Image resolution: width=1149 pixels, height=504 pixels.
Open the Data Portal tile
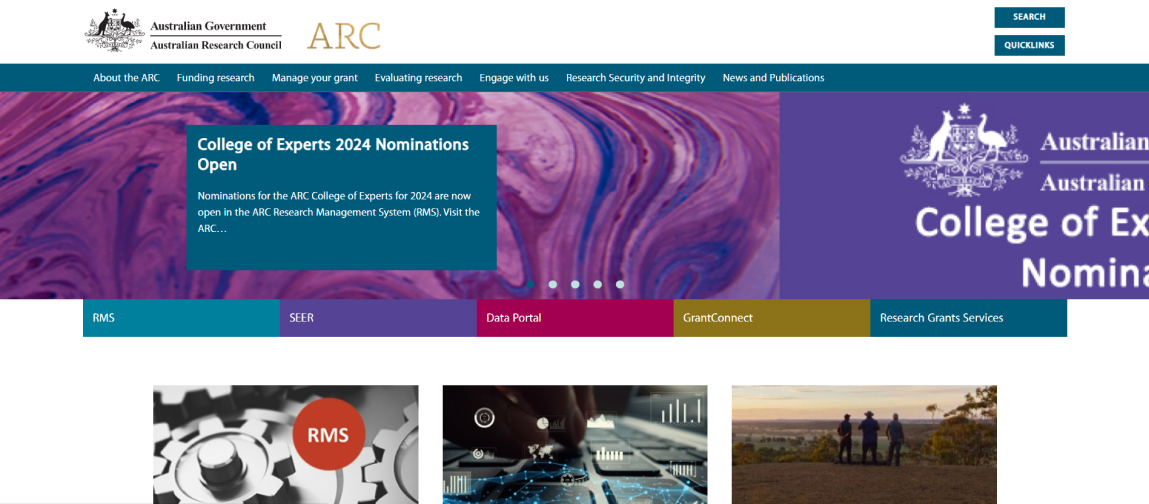pos(575,318)
